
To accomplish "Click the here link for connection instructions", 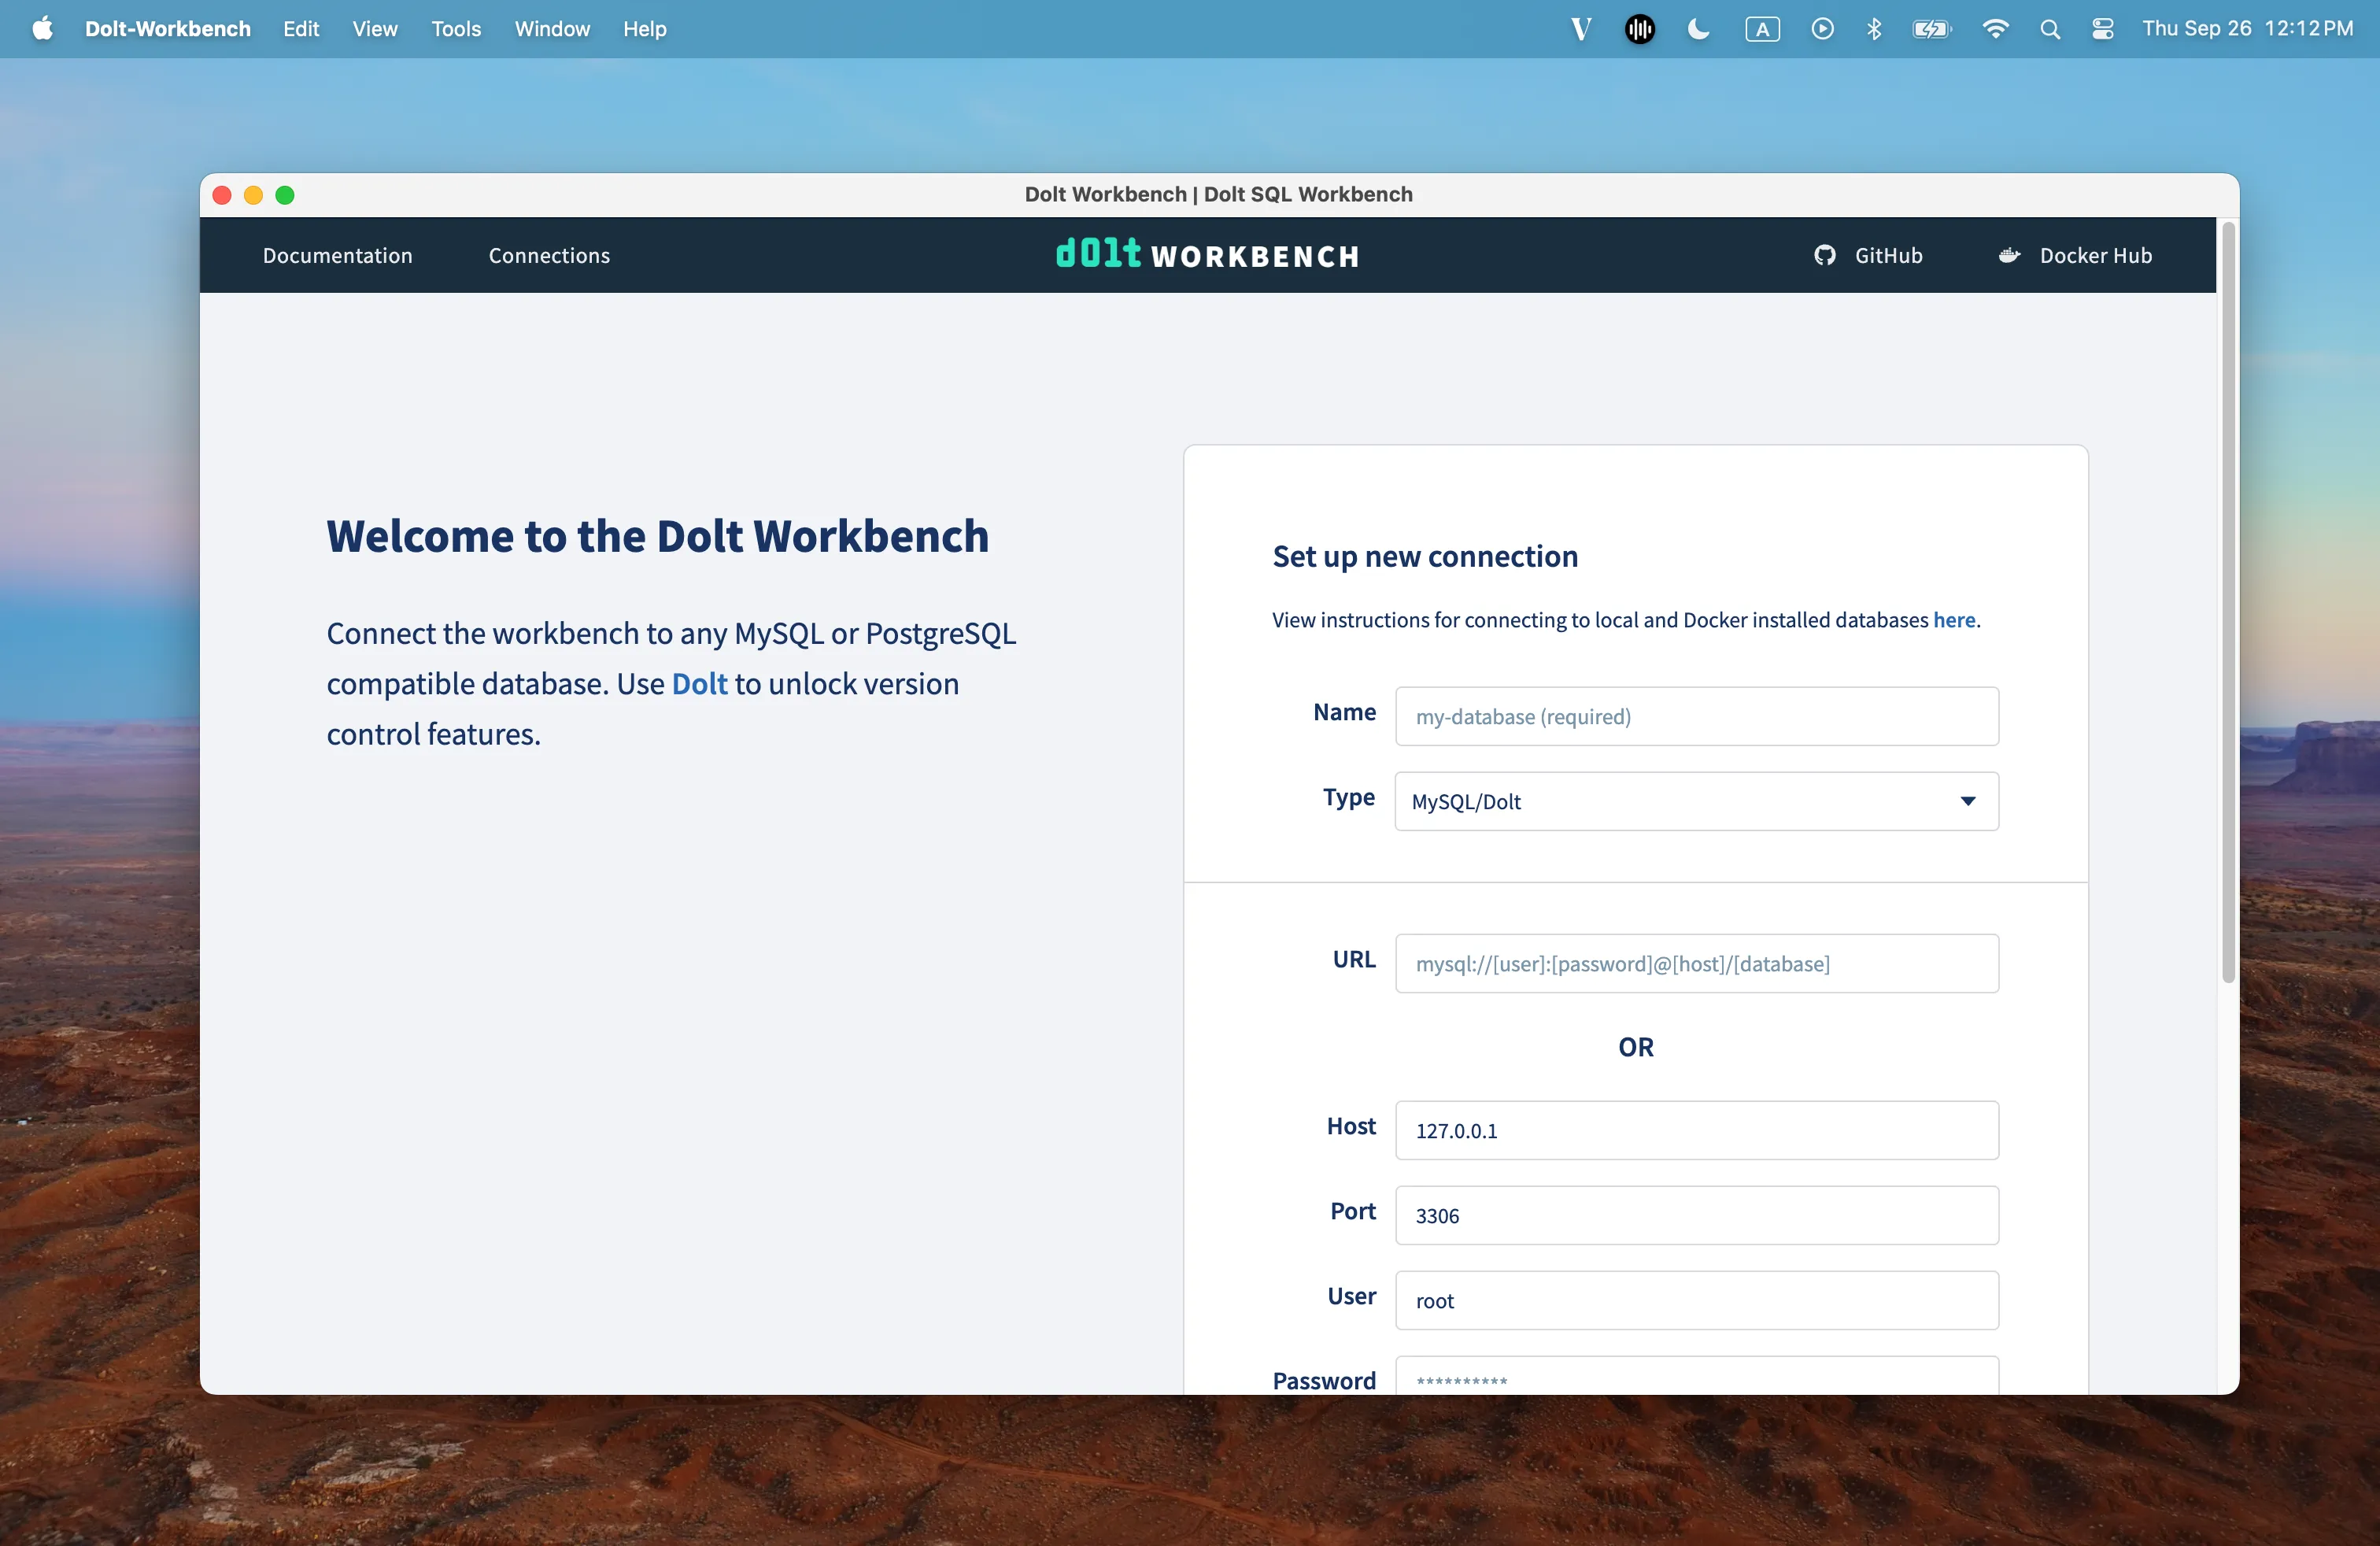I will 1955,620.
